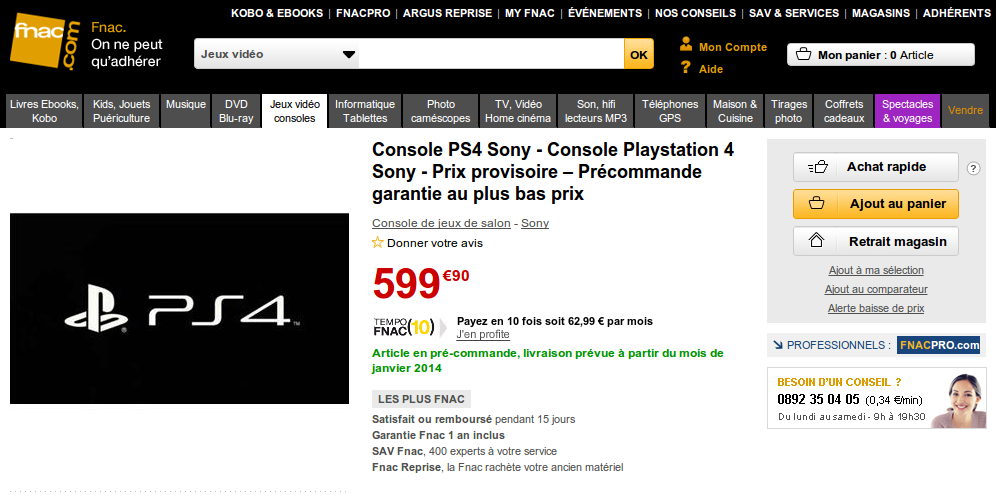
Task: Click the Achat rapide button
Action: pos(875,167)
